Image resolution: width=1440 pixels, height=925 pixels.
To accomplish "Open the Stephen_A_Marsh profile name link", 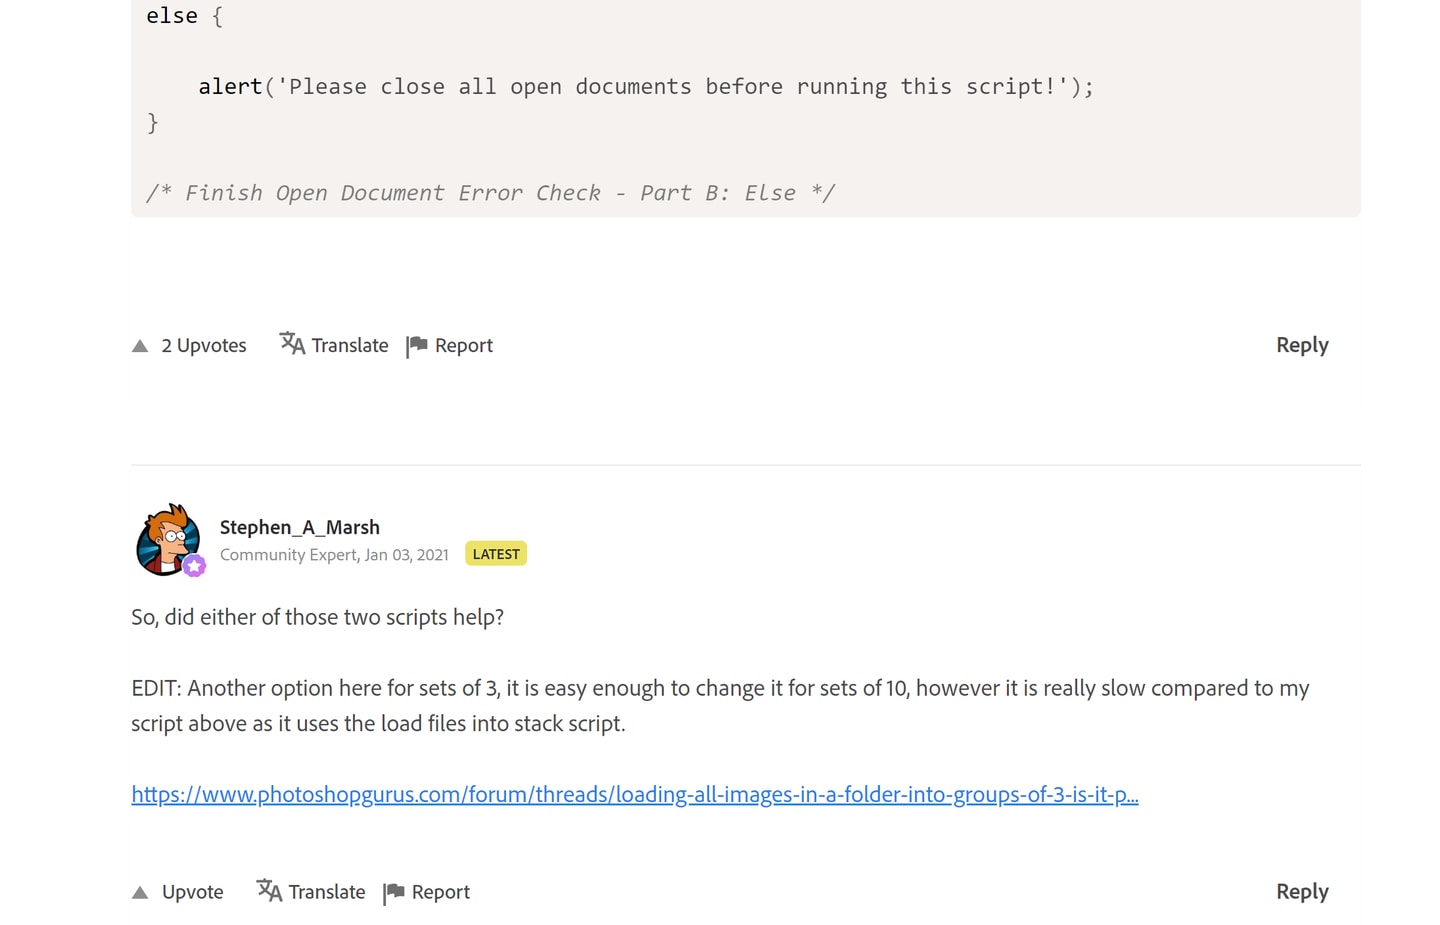I will point(300,527).
